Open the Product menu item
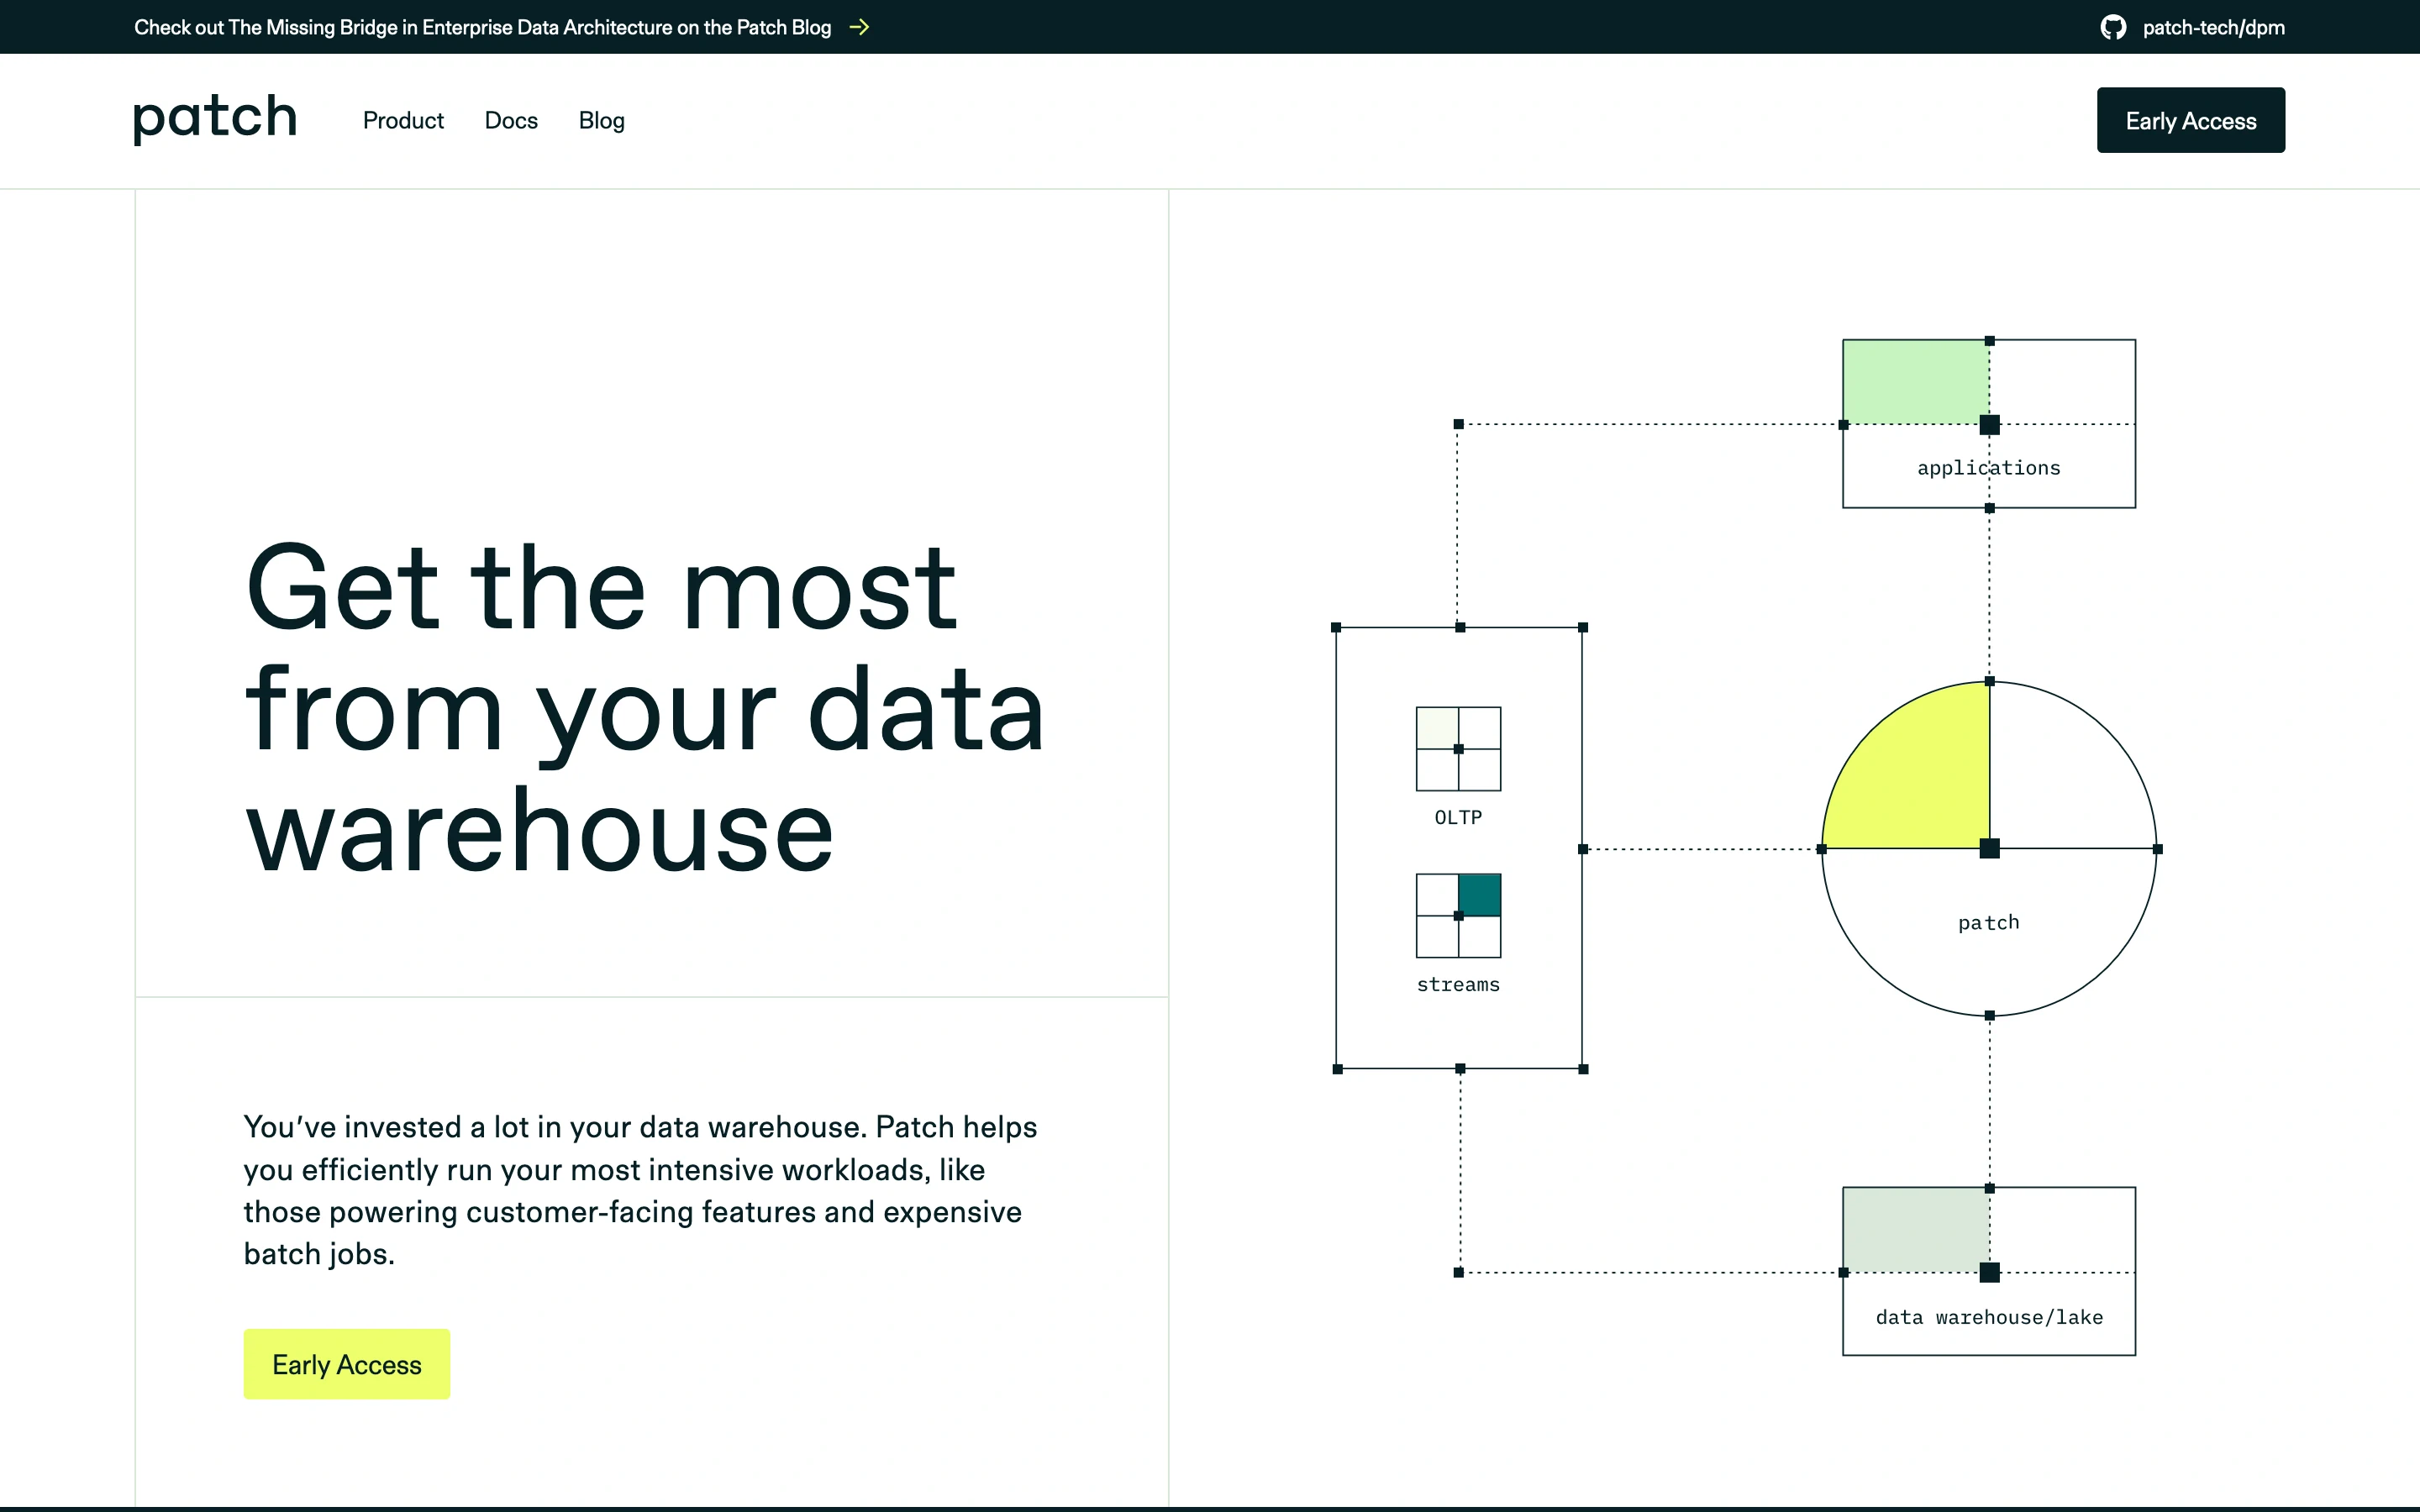The height and width of the screenshot is (1512, 2420). tap(403, 121)
